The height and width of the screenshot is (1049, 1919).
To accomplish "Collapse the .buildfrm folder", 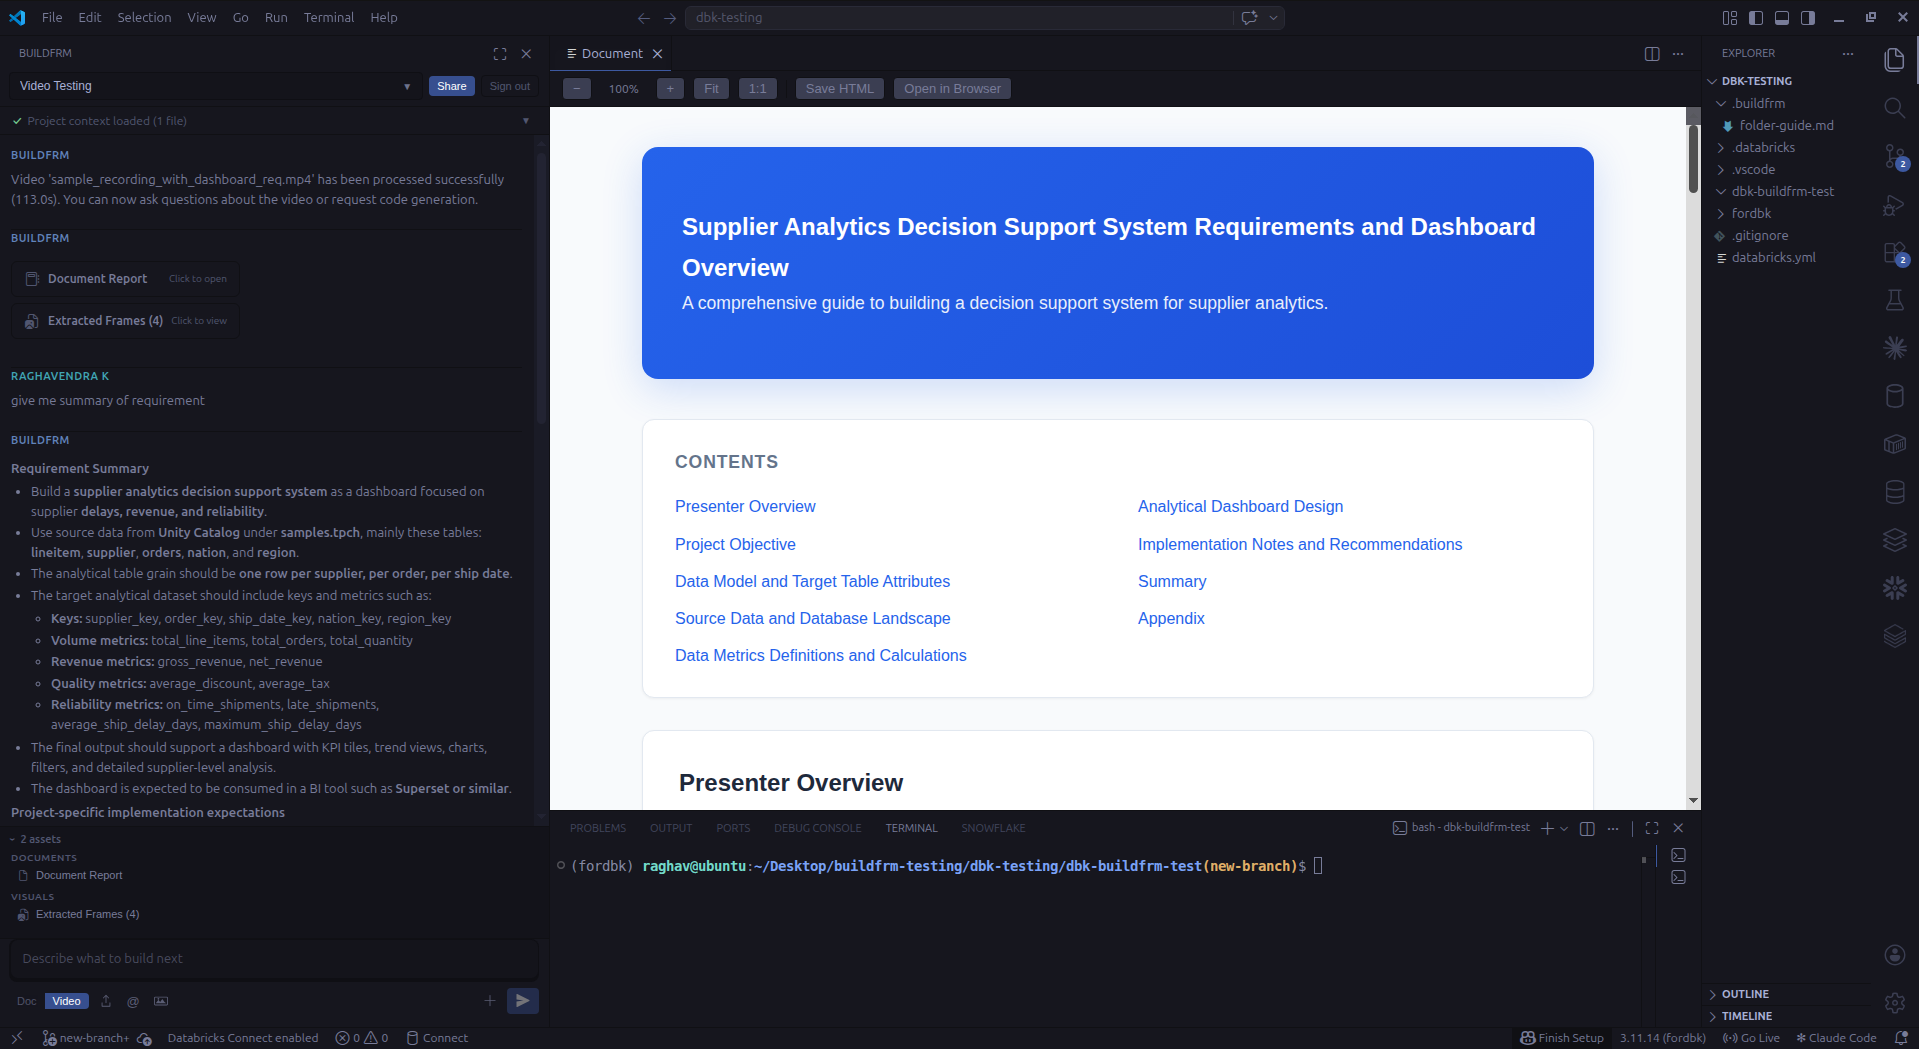I will click(1758, 103).
